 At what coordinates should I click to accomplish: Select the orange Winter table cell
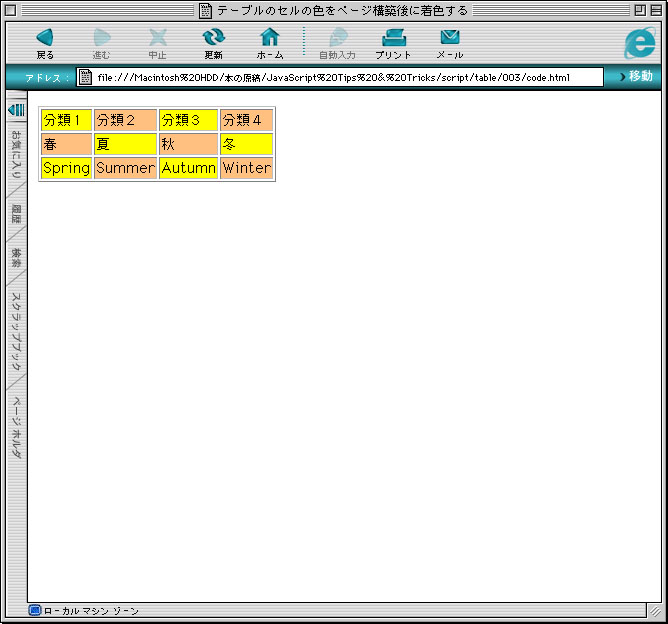[x=246, y=168]
